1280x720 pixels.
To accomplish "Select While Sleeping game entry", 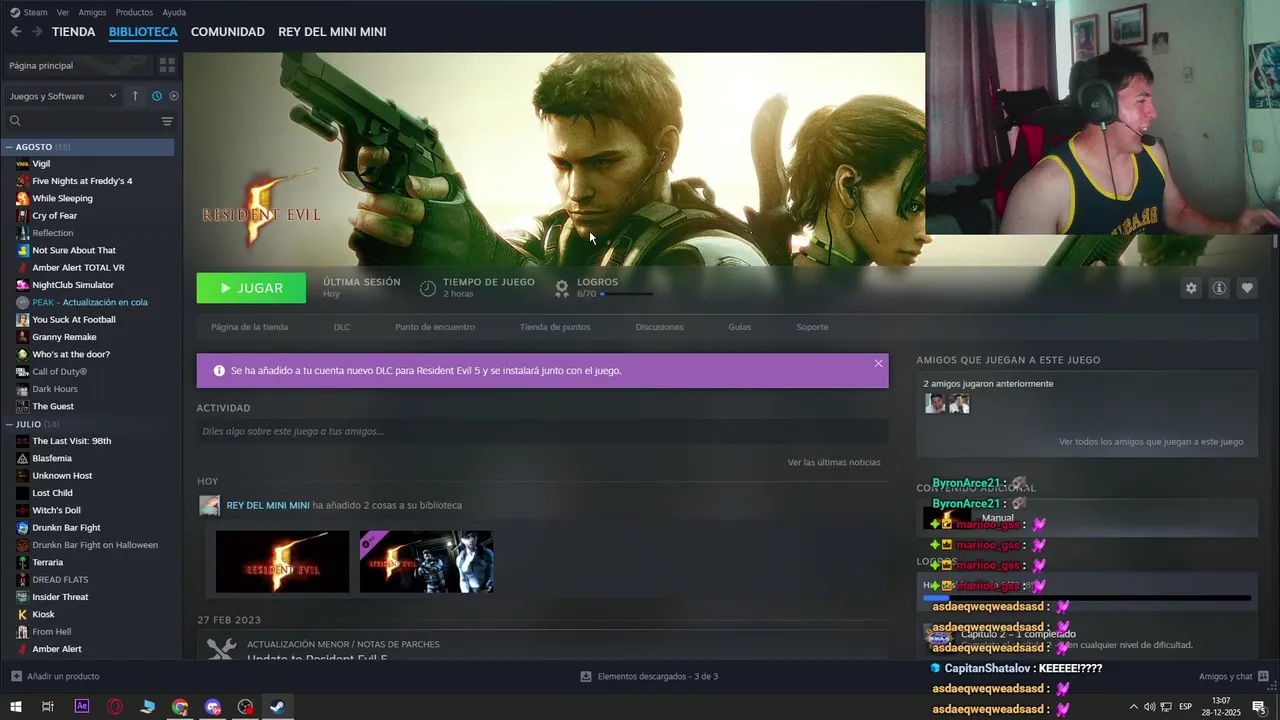I will click(62, 198).
